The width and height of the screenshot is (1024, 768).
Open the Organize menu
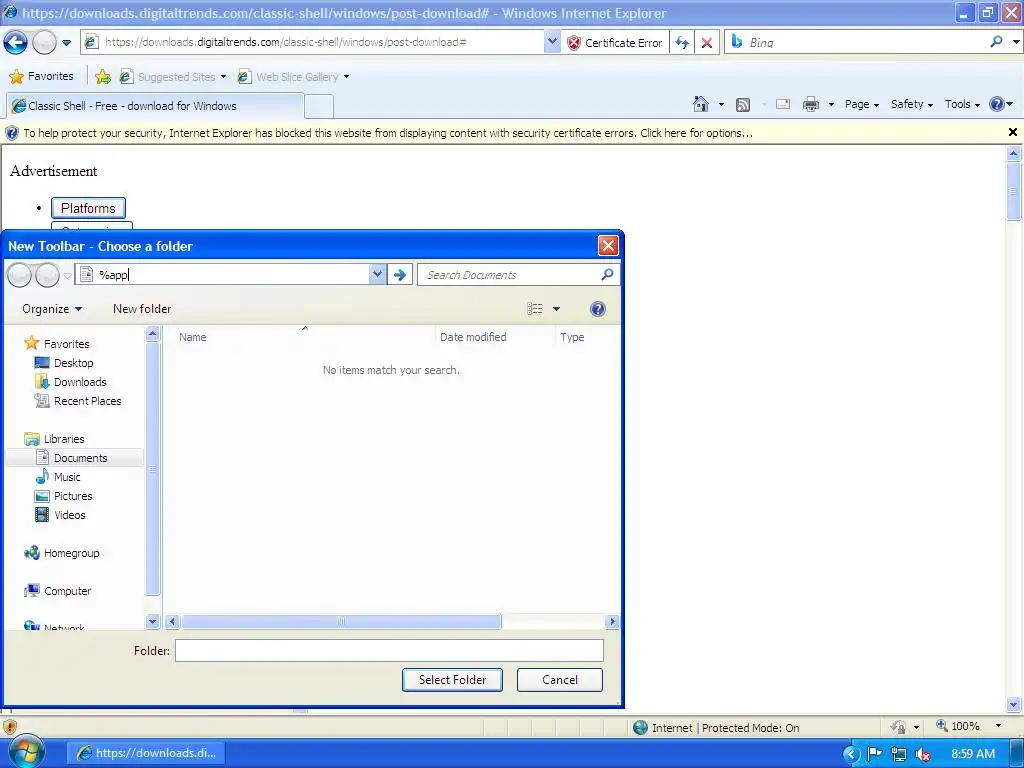click(x=52, y=309)
